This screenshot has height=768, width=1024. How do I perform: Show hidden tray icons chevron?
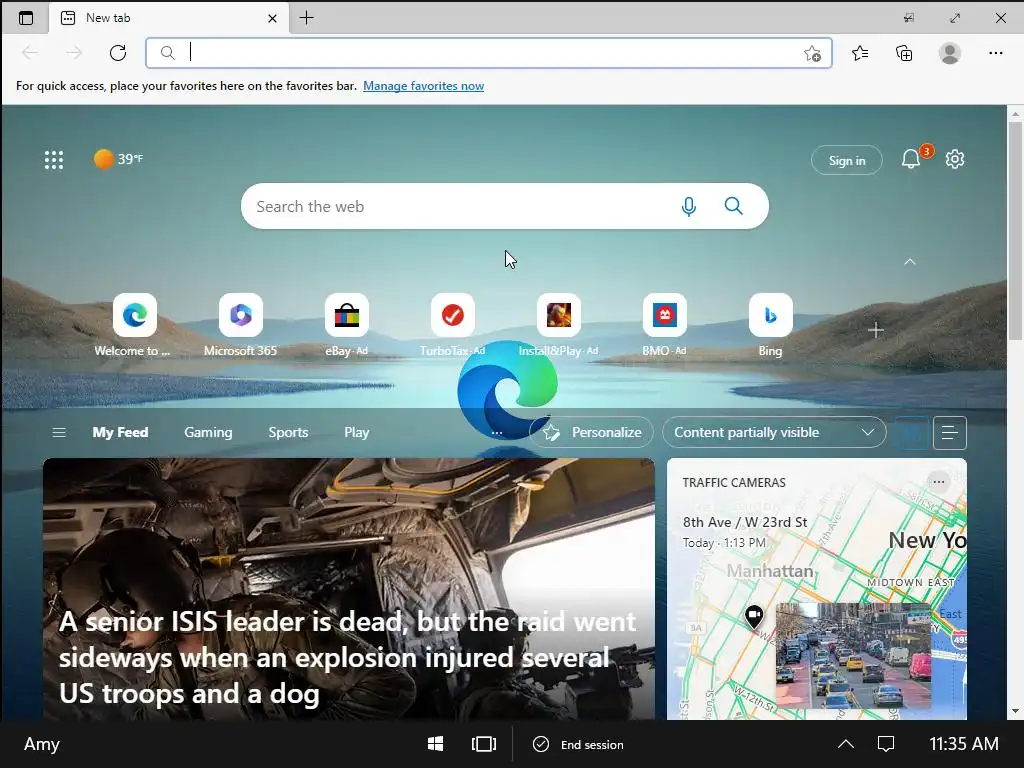coord(846,744)
